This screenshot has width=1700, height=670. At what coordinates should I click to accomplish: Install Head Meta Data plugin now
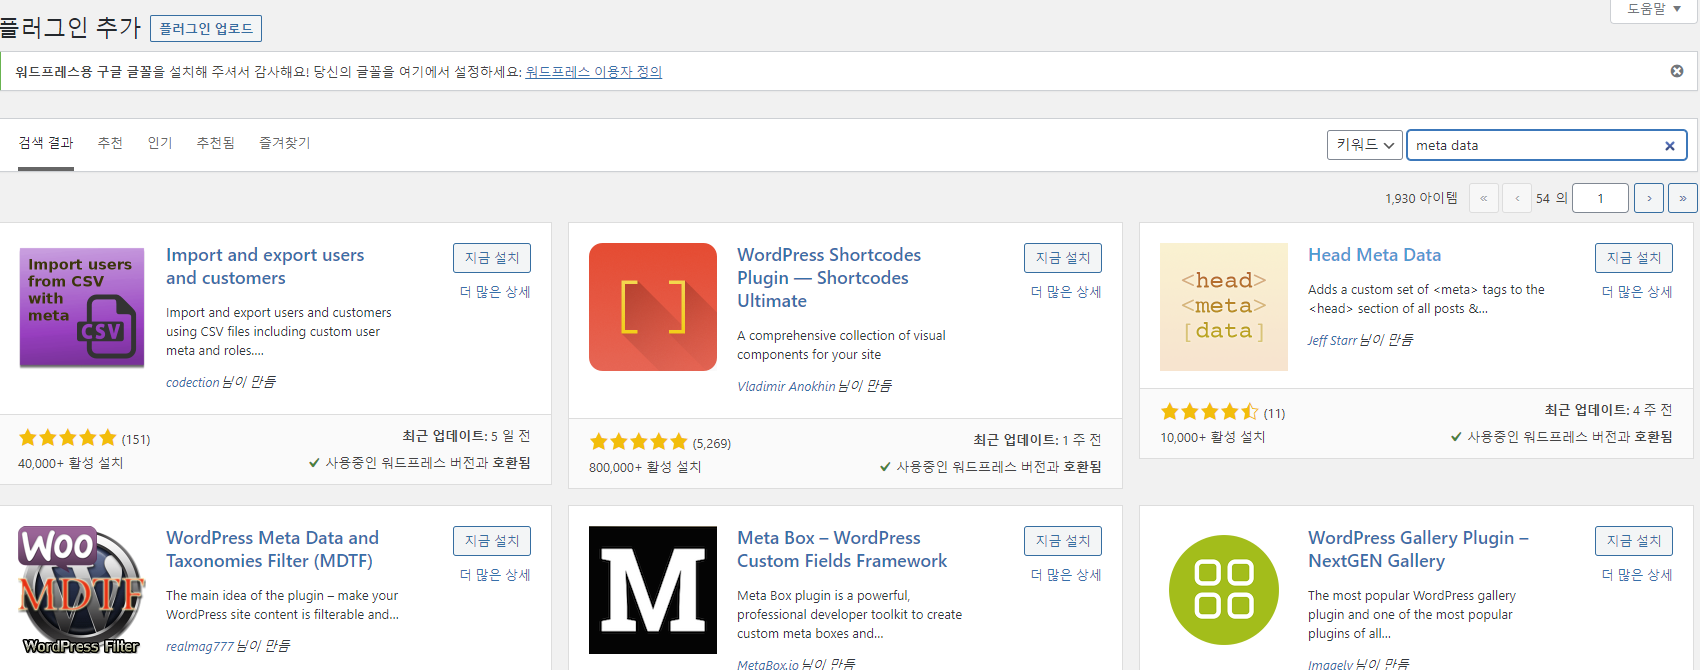(1634, 258)
